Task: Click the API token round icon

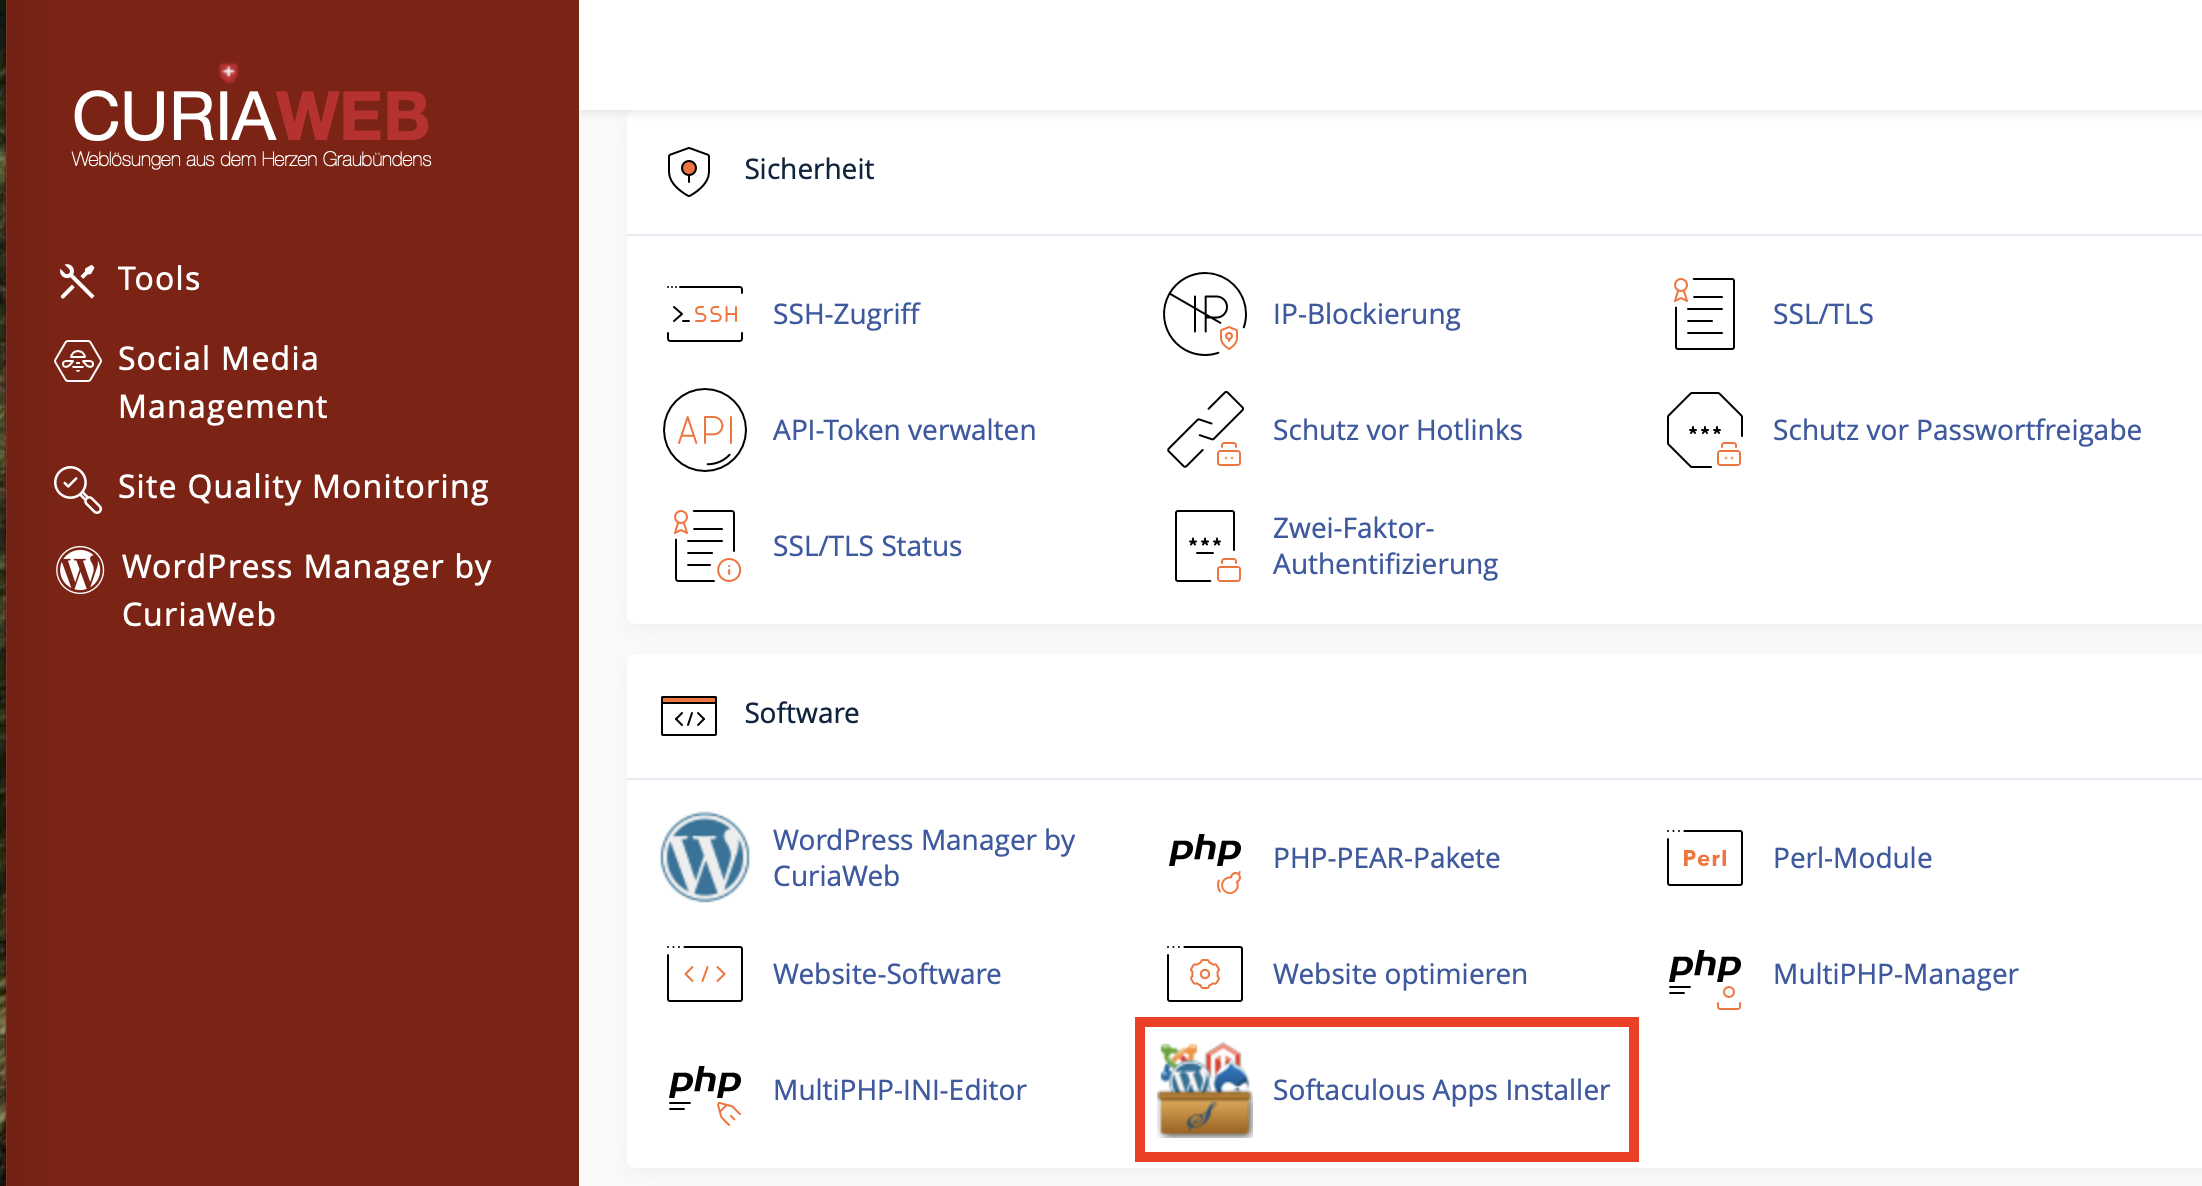Action: pyautogui.click(x=705, y=430)
